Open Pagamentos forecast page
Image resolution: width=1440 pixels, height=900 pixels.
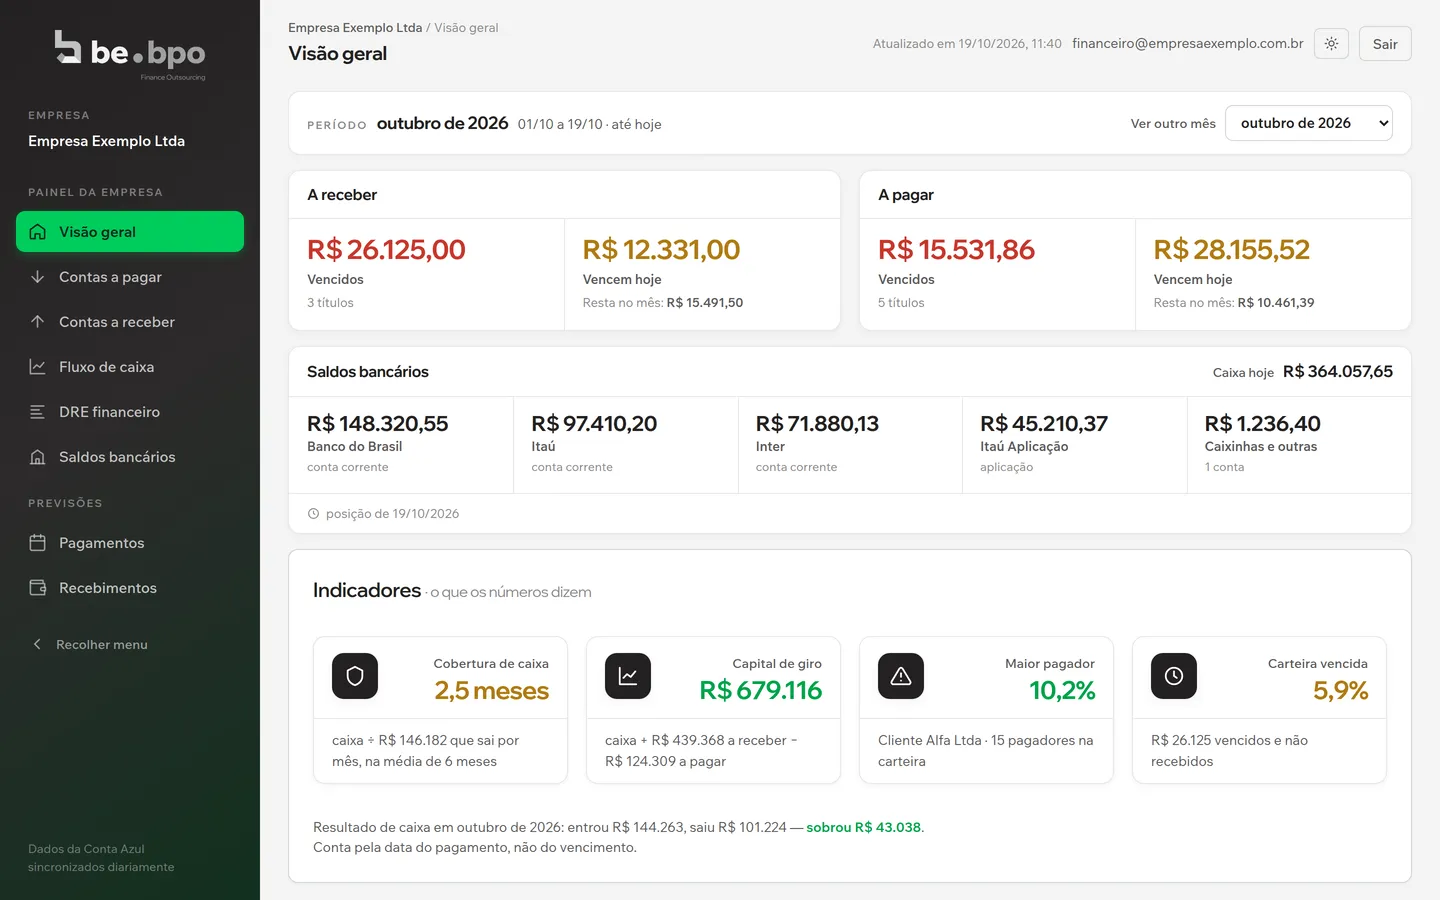[130, 543]
